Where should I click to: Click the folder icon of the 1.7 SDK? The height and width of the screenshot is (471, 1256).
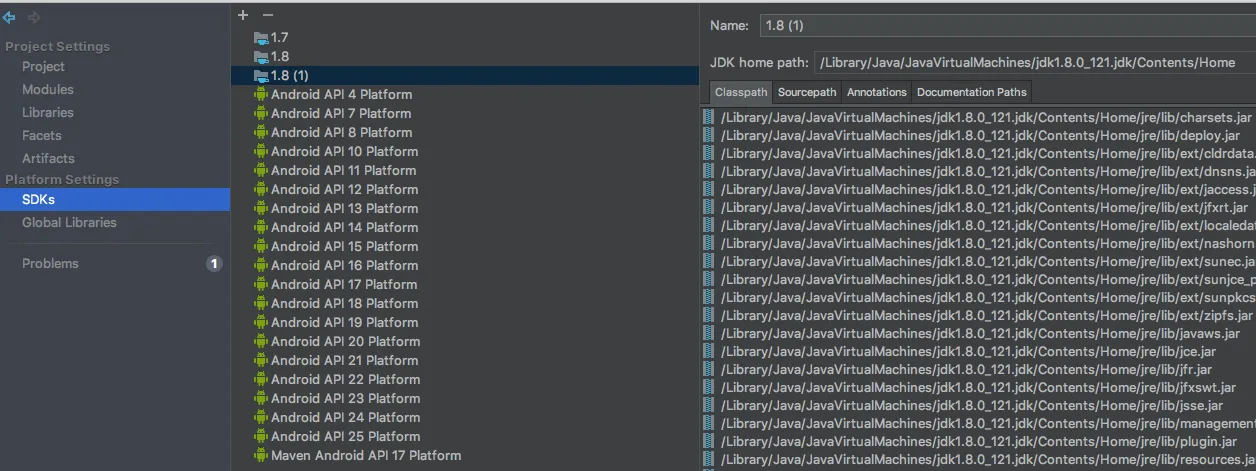261,38
